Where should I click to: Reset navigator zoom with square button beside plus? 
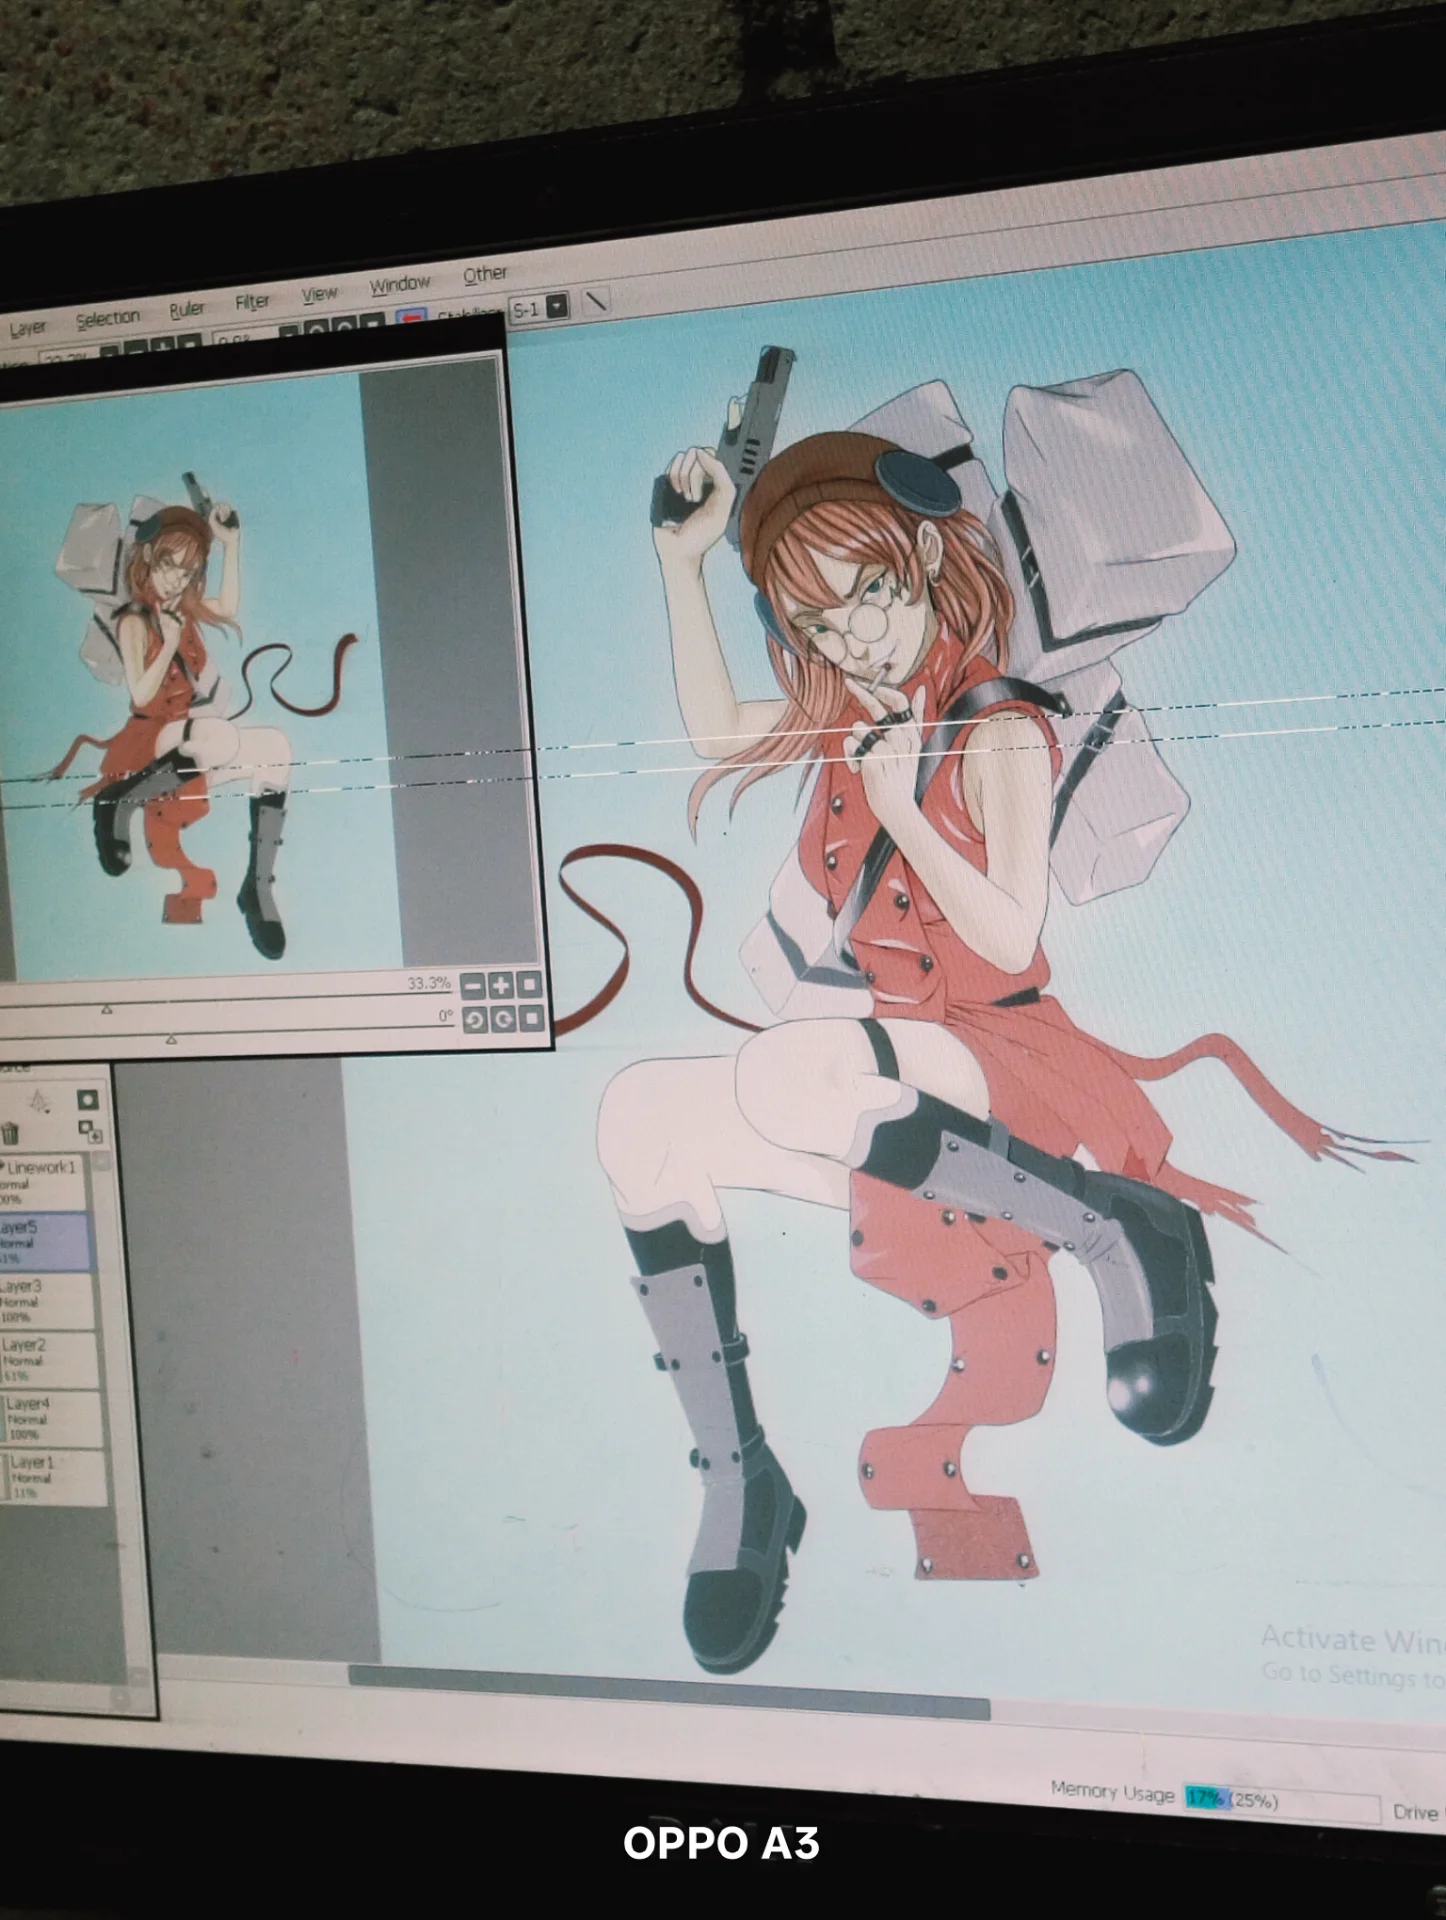click(529, 984)
